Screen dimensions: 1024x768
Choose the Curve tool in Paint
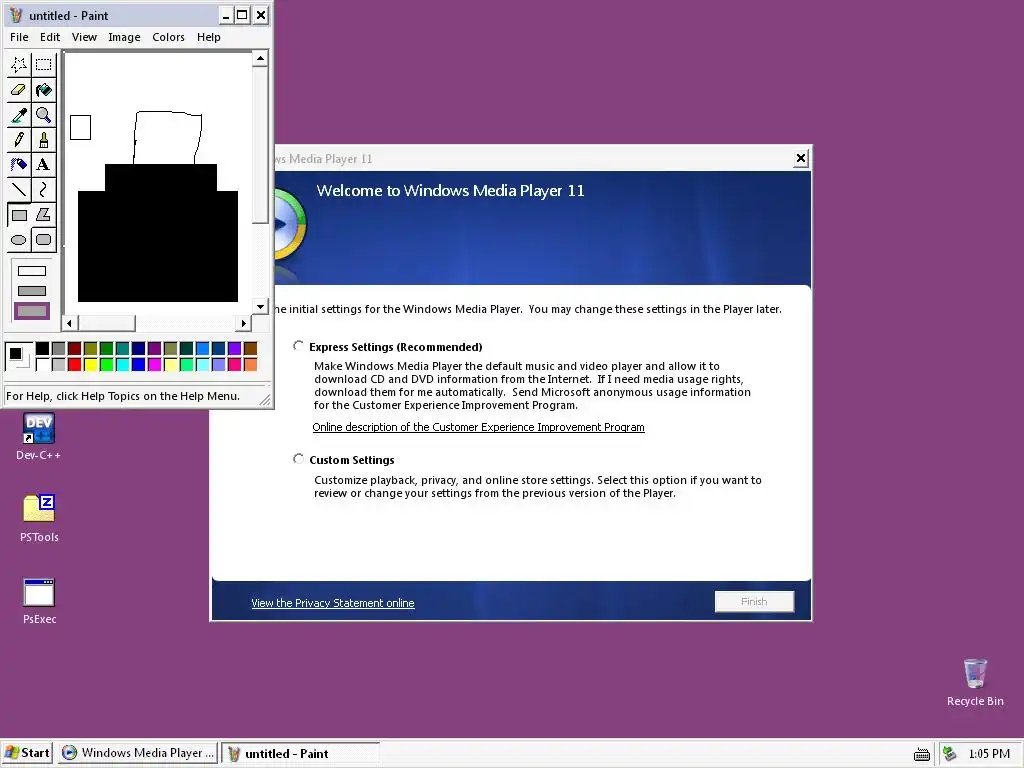coord(44,189)
